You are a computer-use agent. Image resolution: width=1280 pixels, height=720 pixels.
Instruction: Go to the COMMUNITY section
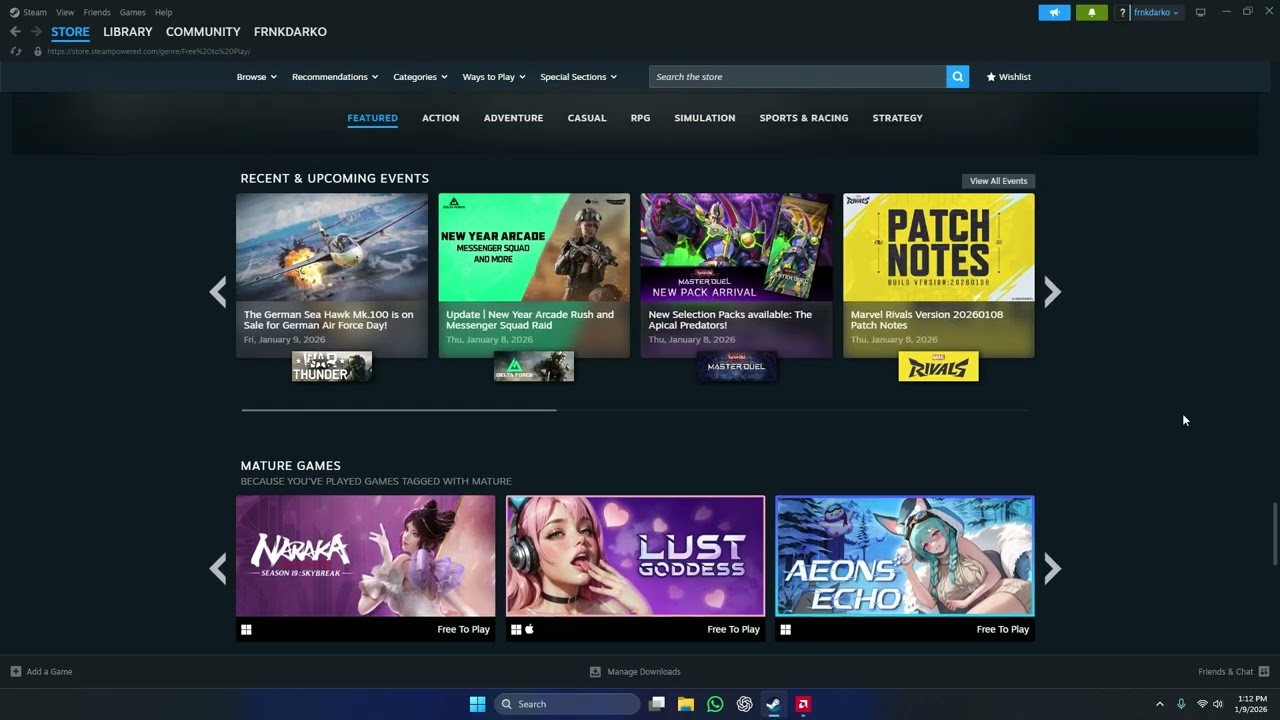[x=203, y=32]
